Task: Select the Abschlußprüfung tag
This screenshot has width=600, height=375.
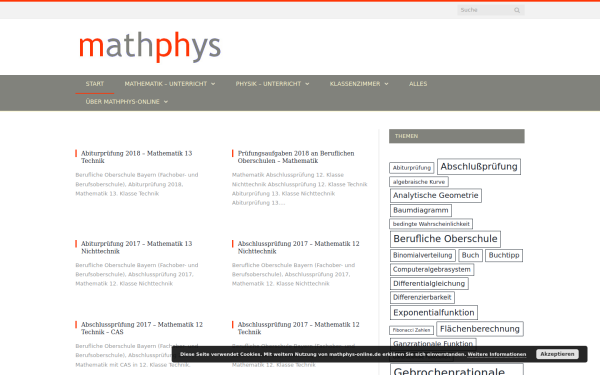Action: coord(479,166)
